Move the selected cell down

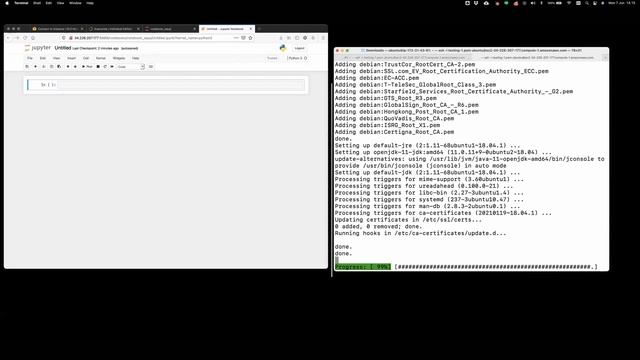click(x=75, y=67)
